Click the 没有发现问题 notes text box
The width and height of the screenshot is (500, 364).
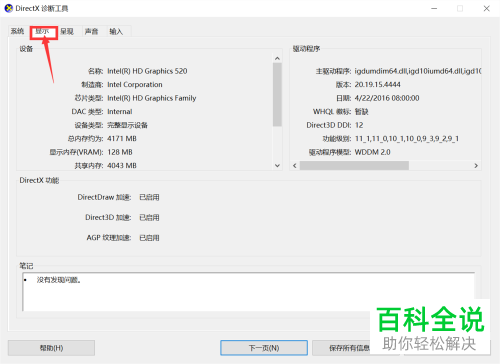[249, 292]
